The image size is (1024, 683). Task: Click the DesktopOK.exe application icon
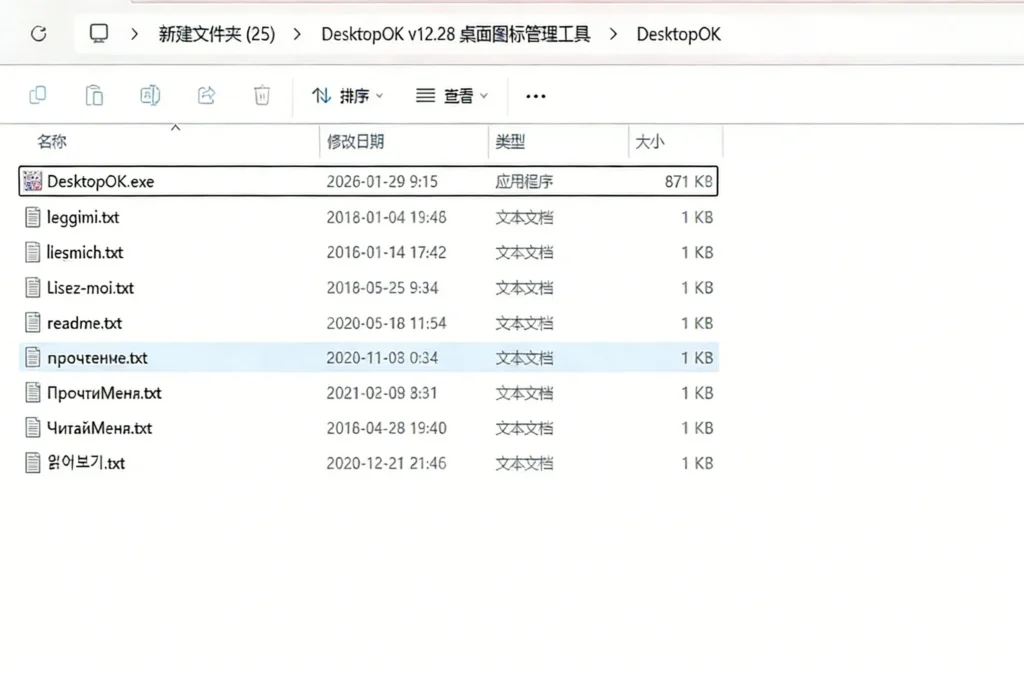point(29,181)
